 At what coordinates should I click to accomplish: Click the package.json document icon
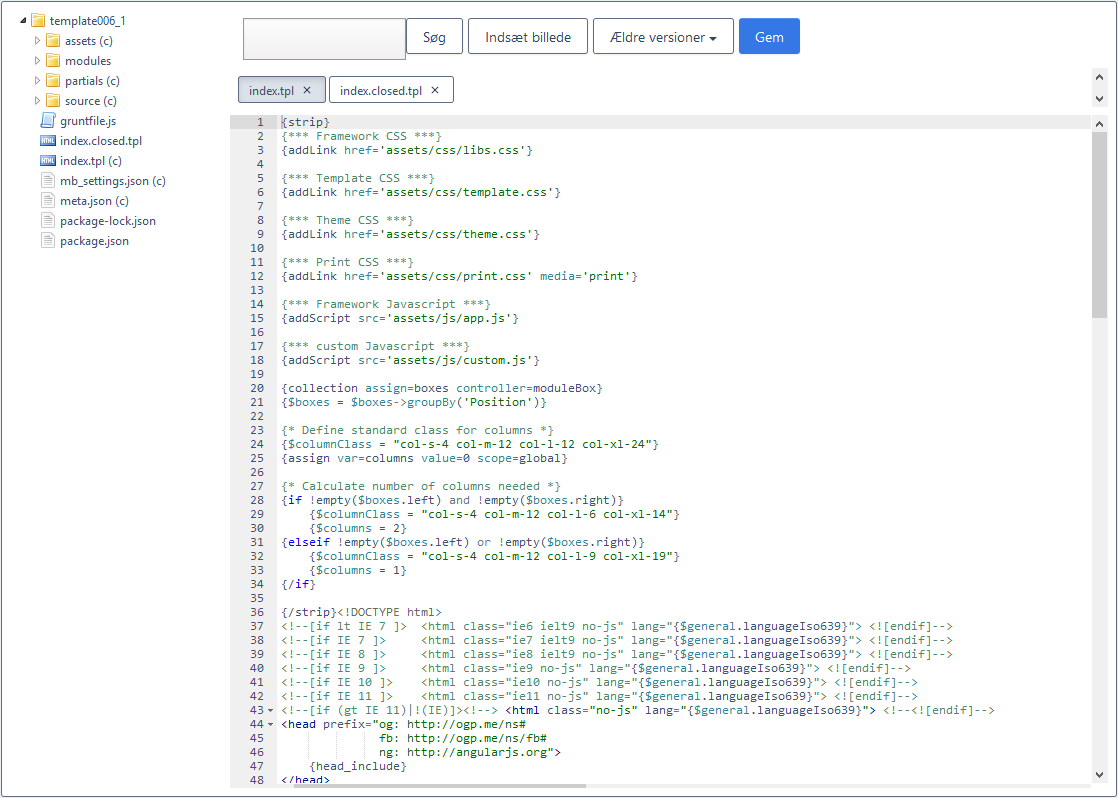click(48, 241)
